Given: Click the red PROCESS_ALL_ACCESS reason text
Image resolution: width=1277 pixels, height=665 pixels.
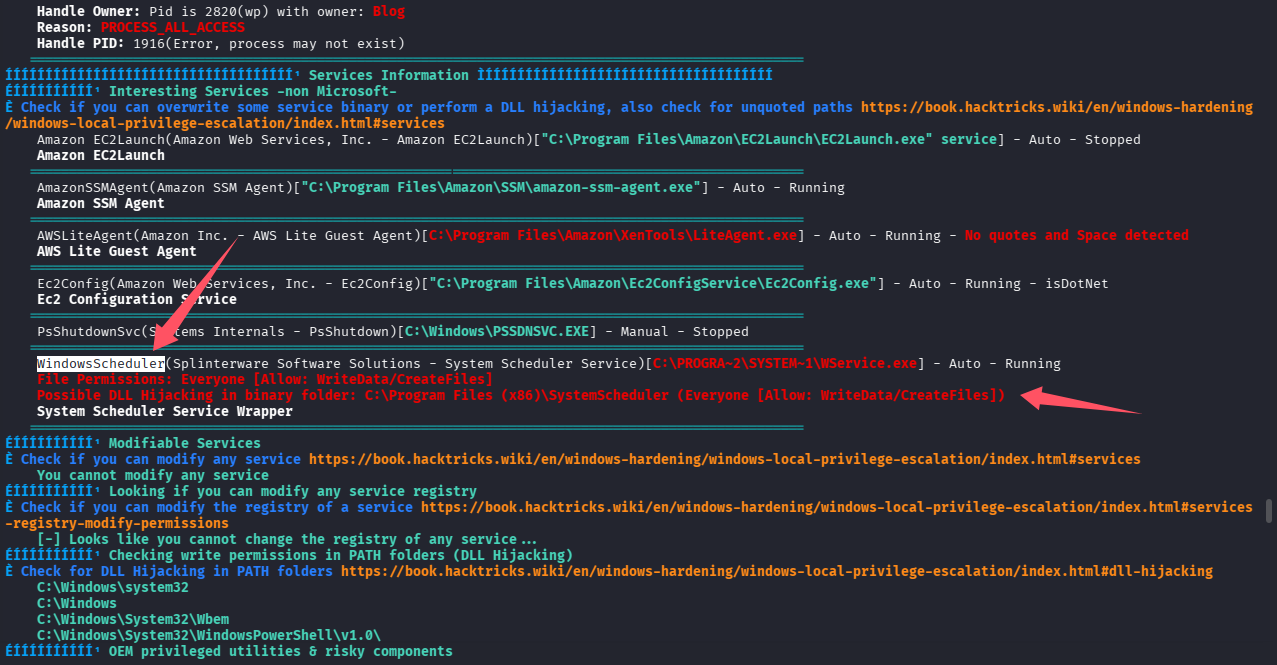Looking at the screenshot, I should click(x=172, y=27).
